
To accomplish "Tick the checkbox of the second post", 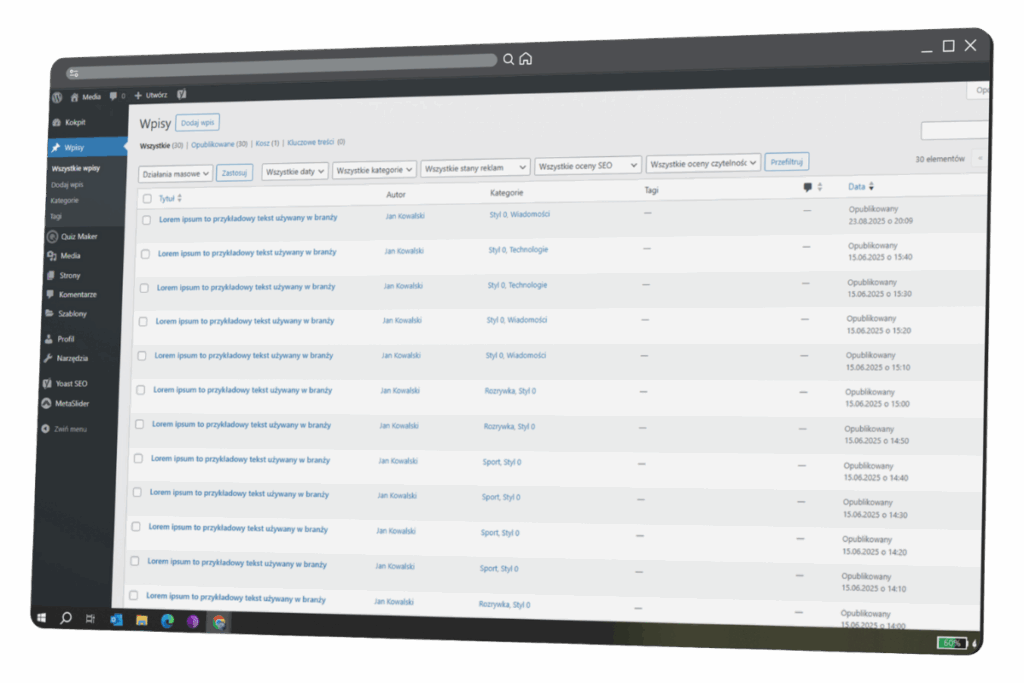I will pyautogui.click(x=145, y=254).
